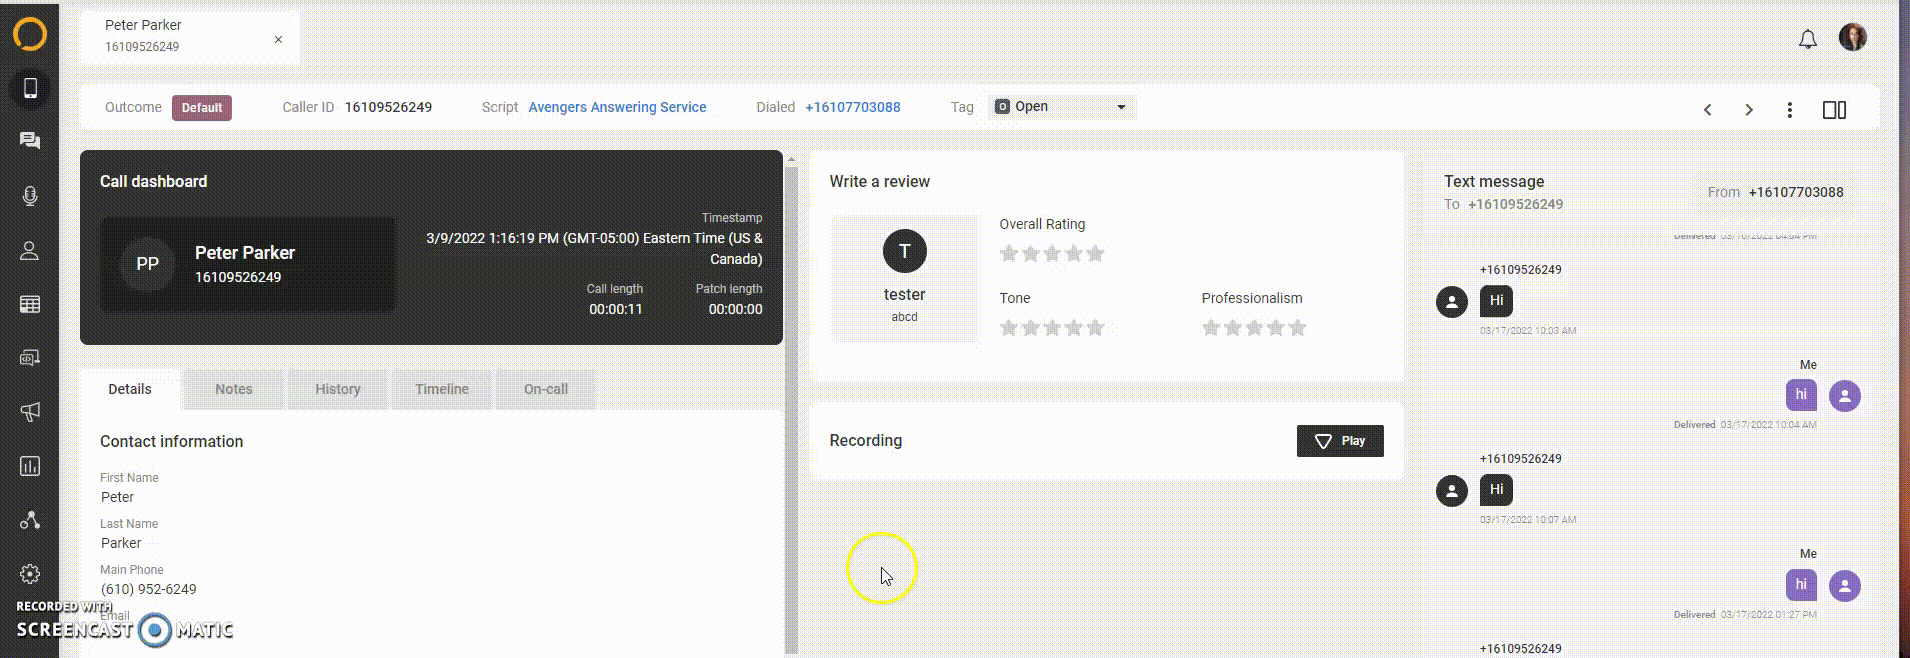
Task: Toggle the split-panel layout icon
Action: 1834,110
